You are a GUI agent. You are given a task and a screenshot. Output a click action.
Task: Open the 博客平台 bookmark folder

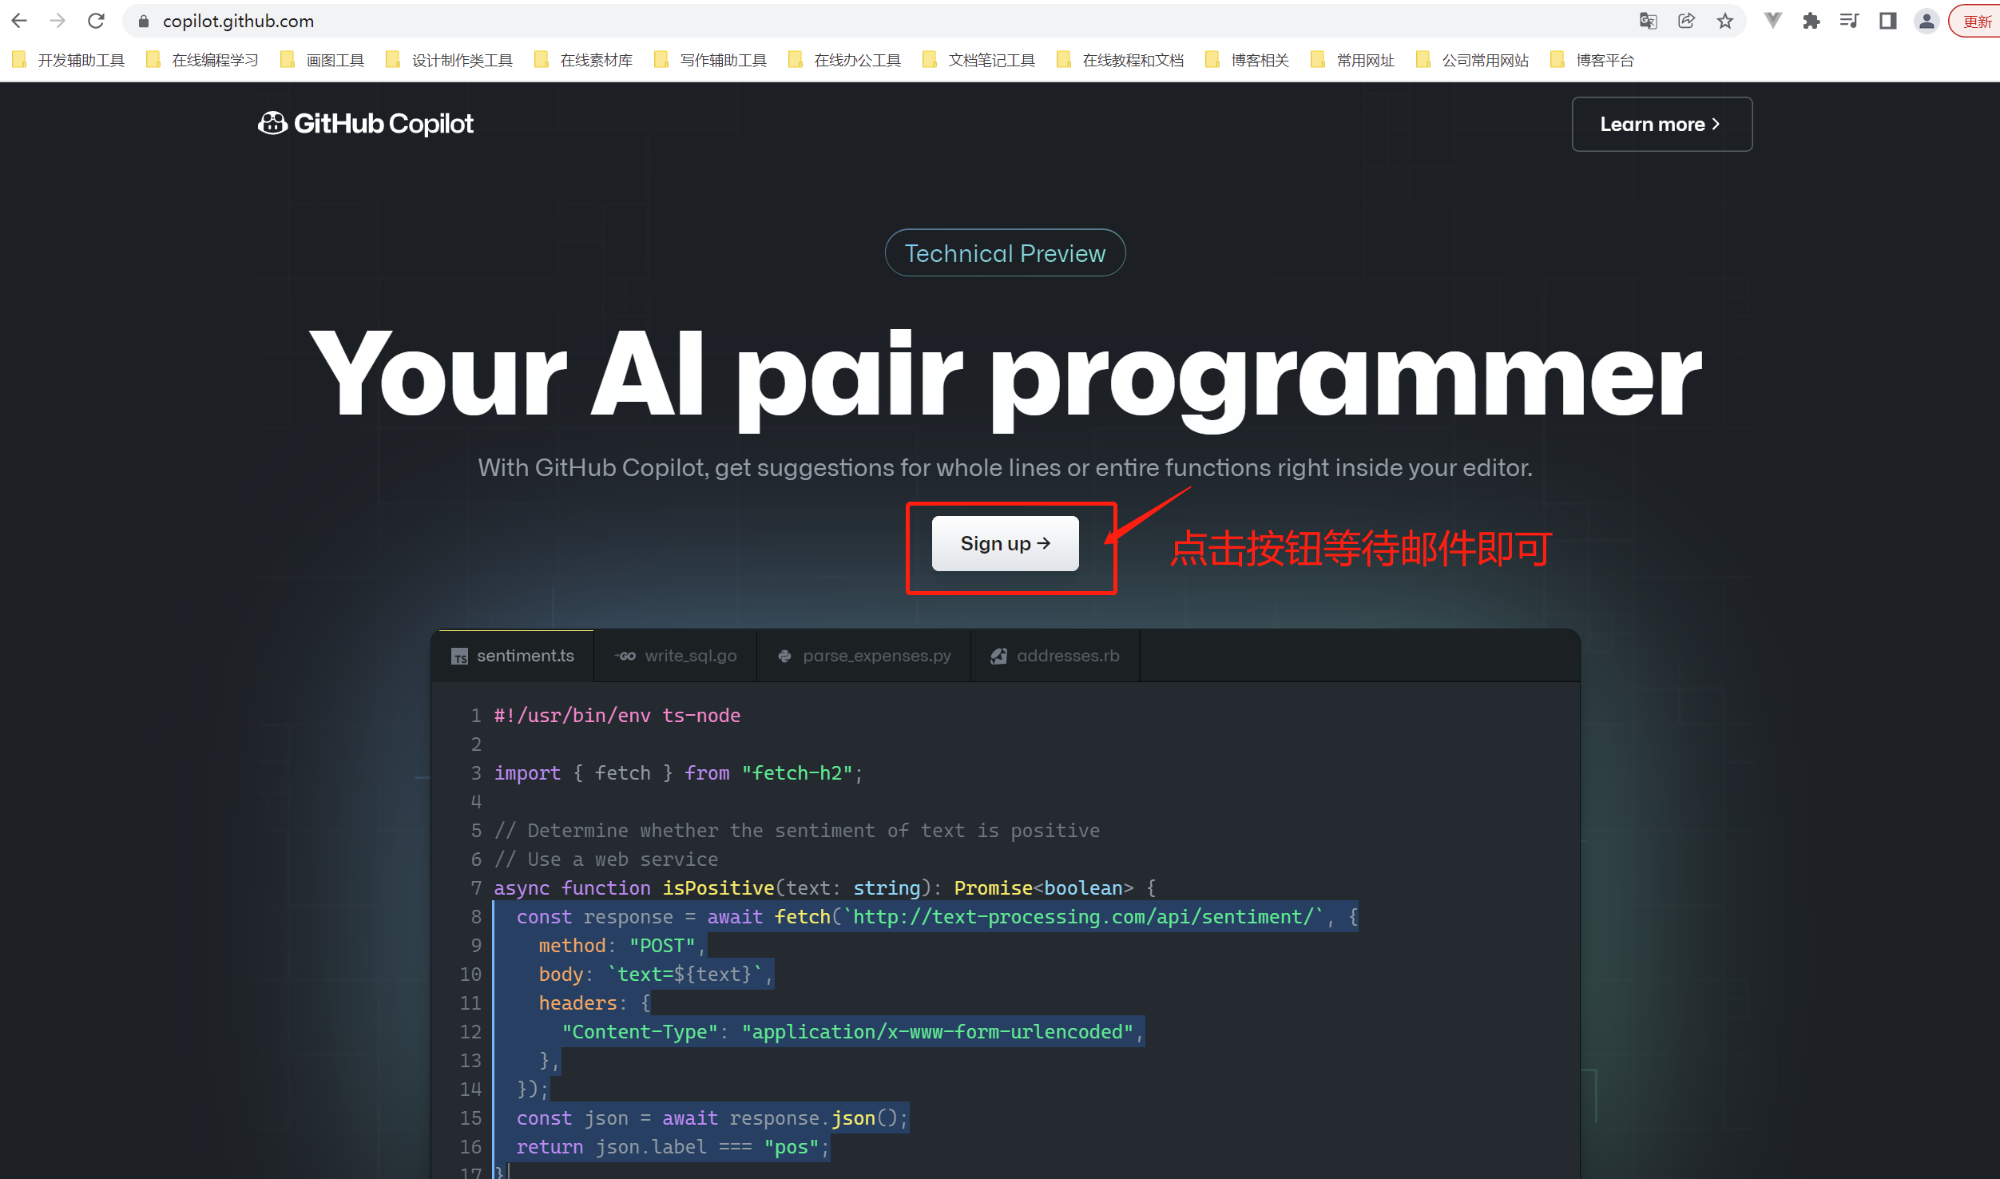tap(1593, 60)
